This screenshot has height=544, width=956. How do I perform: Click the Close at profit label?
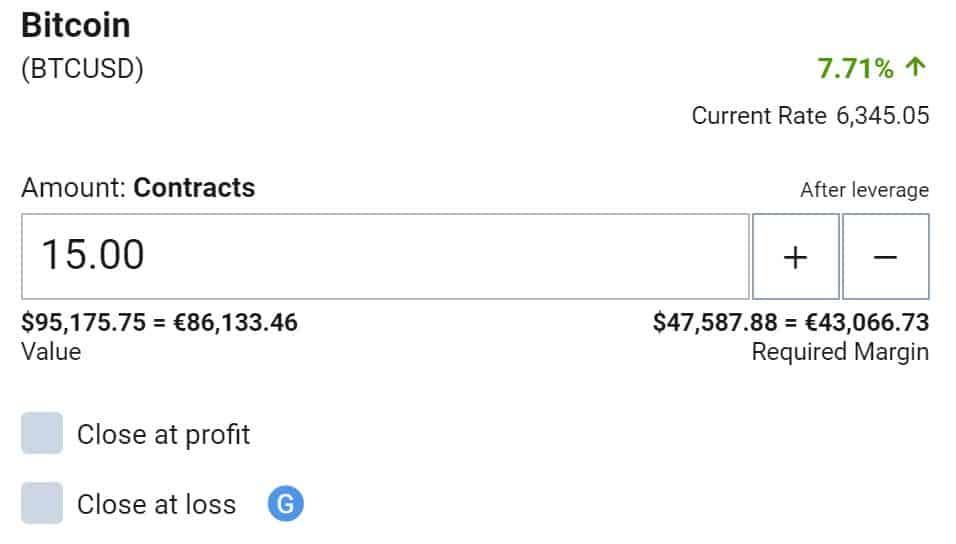(163, 435)
